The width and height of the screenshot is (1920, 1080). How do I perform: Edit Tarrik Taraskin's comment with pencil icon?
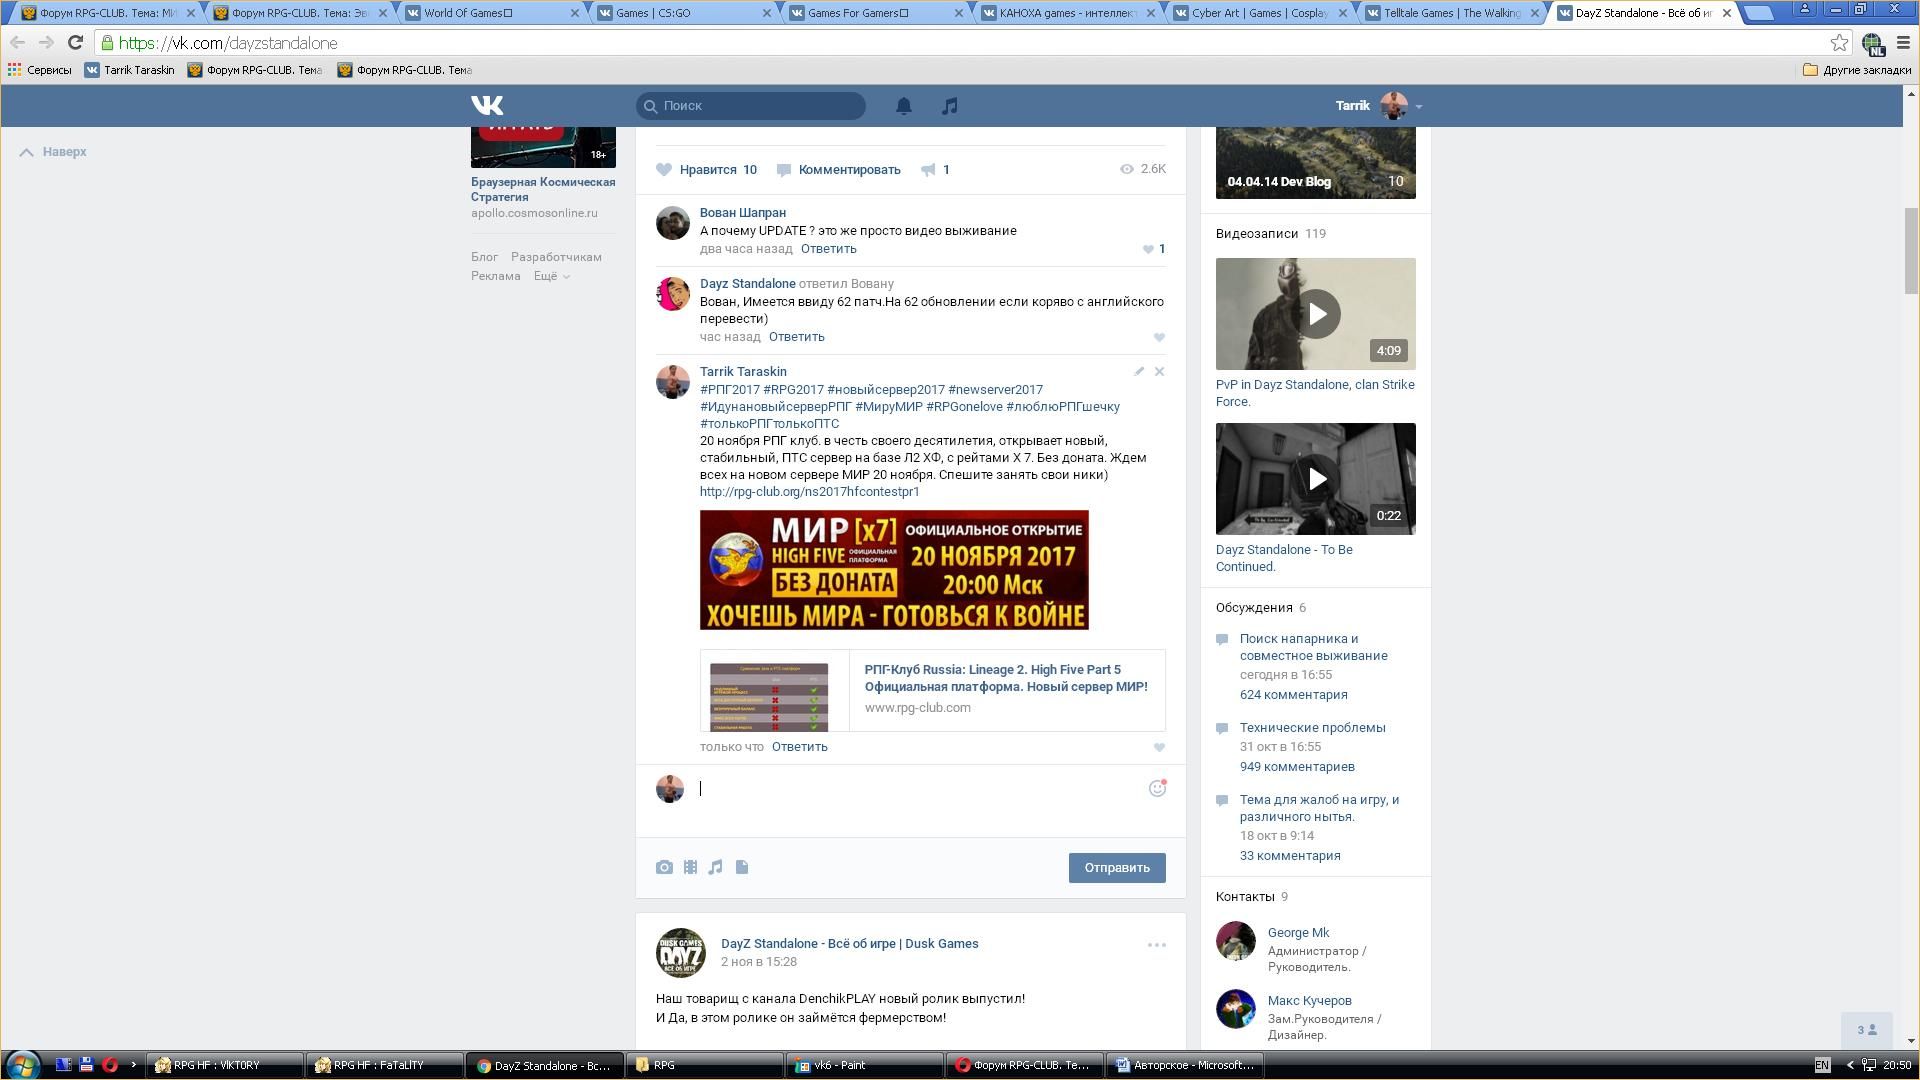pyautogui.click(x=1138, y=372)
